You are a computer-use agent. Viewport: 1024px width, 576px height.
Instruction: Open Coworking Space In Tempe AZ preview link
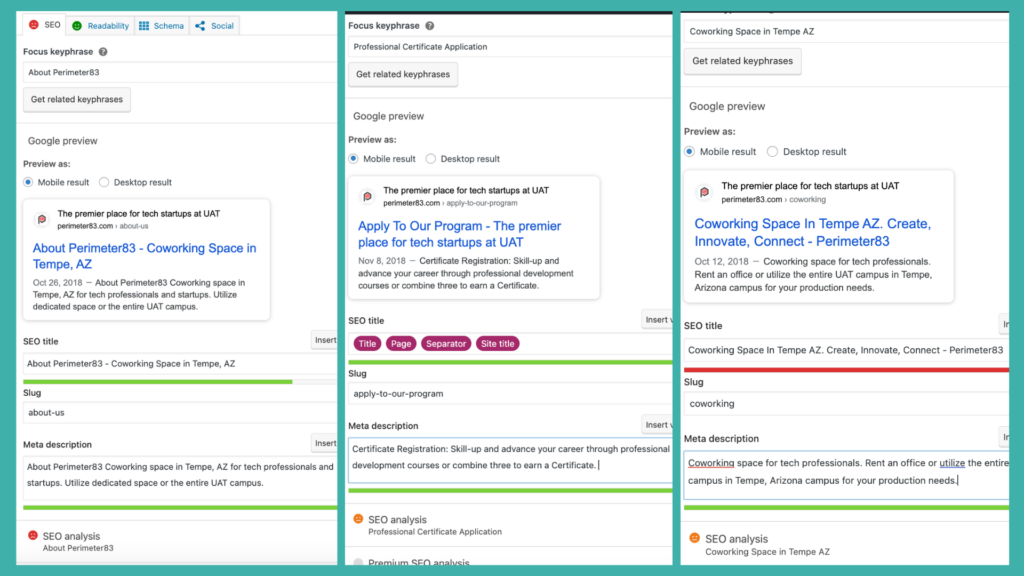(x=812, y=232)
